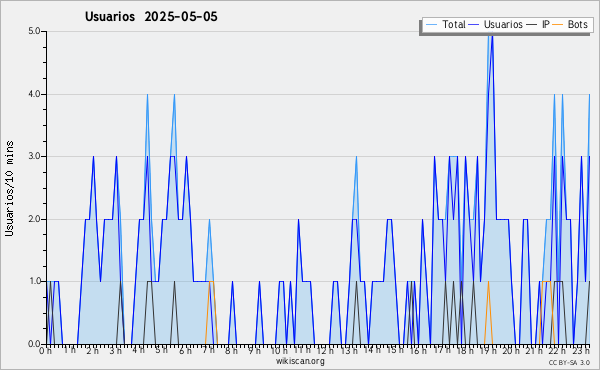
Task: Click the '5.0' y-axis tick label
Action: coord(34,31)
